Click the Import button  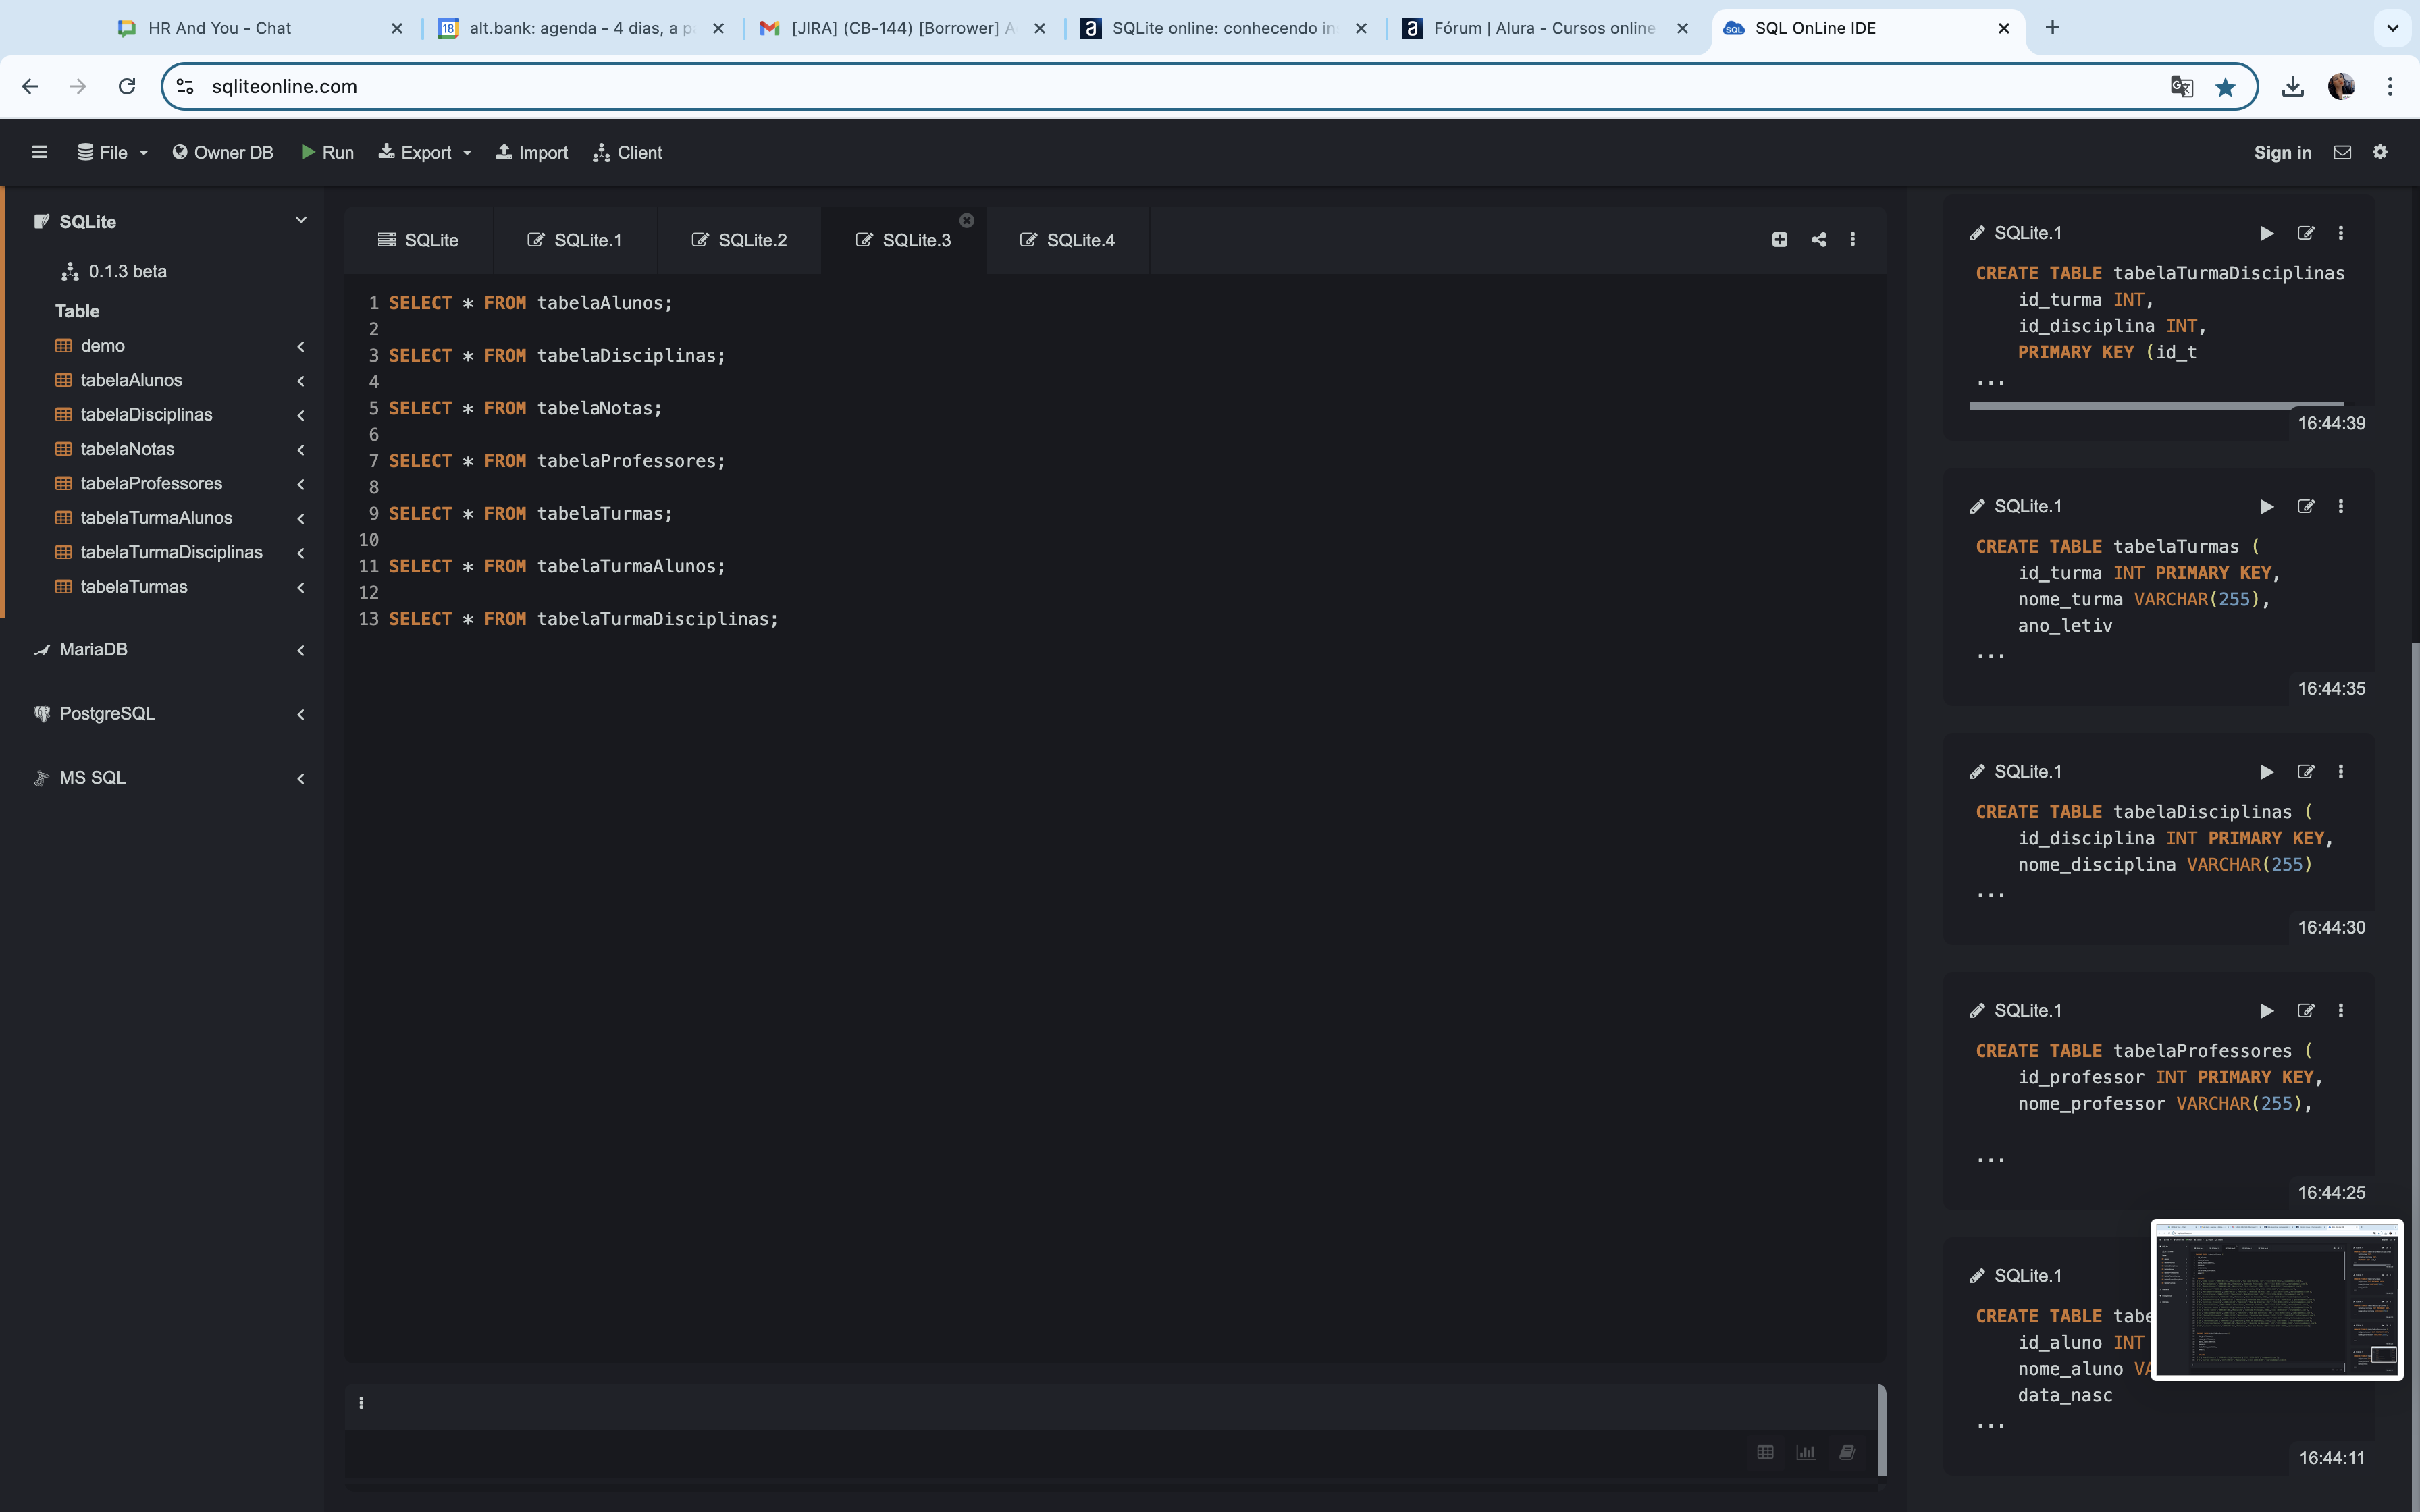click(531, 152)
